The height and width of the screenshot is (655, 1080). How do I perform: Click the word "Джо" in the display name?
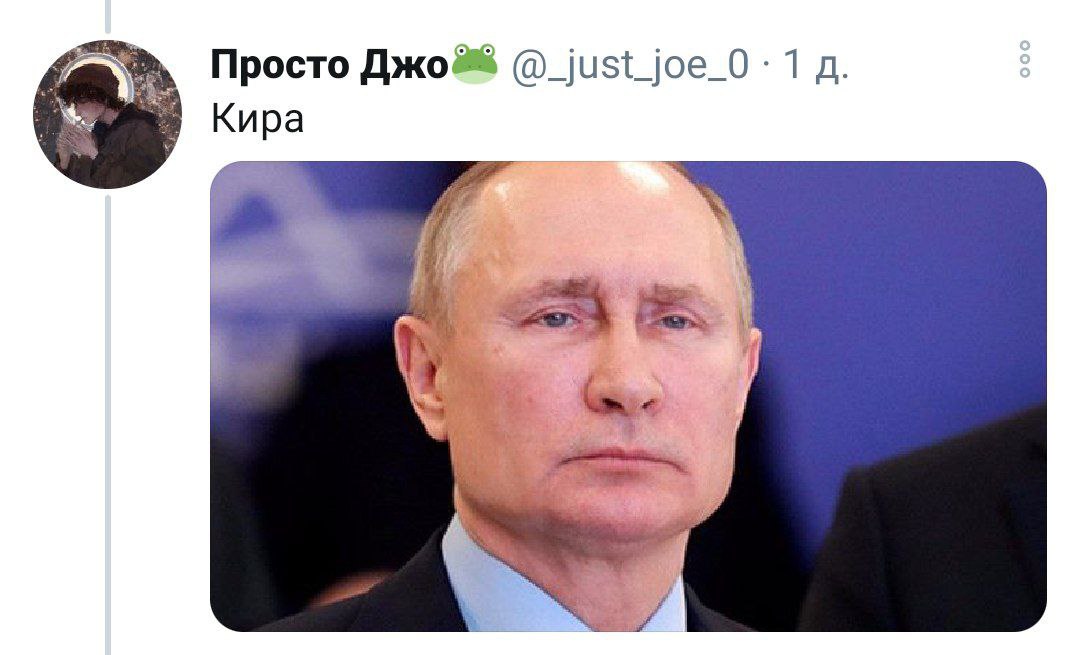pyautogui.click(x=404, y=65)
